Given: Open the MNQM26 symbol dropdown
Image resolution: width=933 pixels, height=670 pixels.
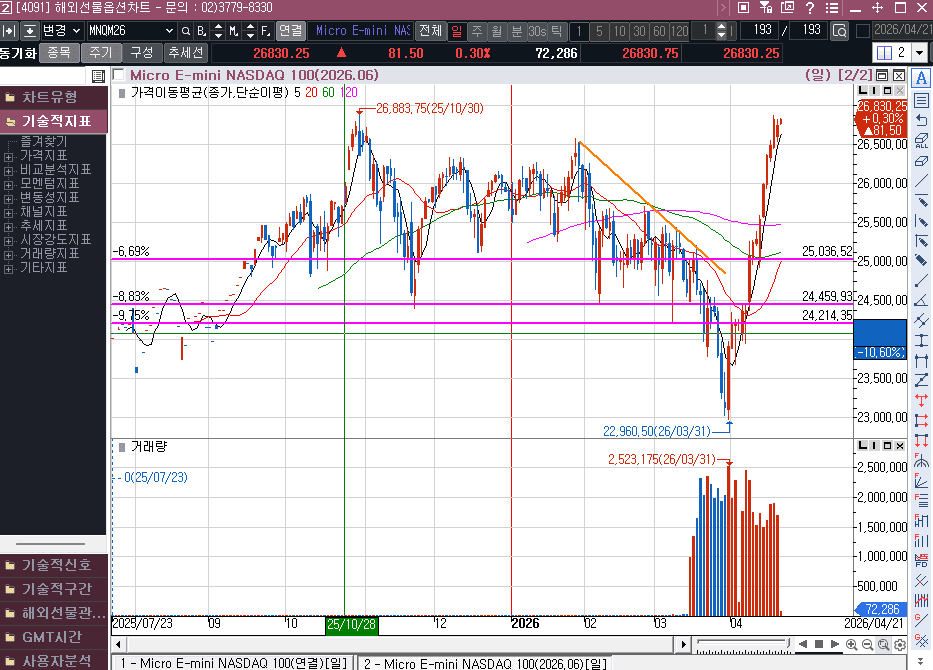Looking at the screenshot, I should tap(169, 30).
